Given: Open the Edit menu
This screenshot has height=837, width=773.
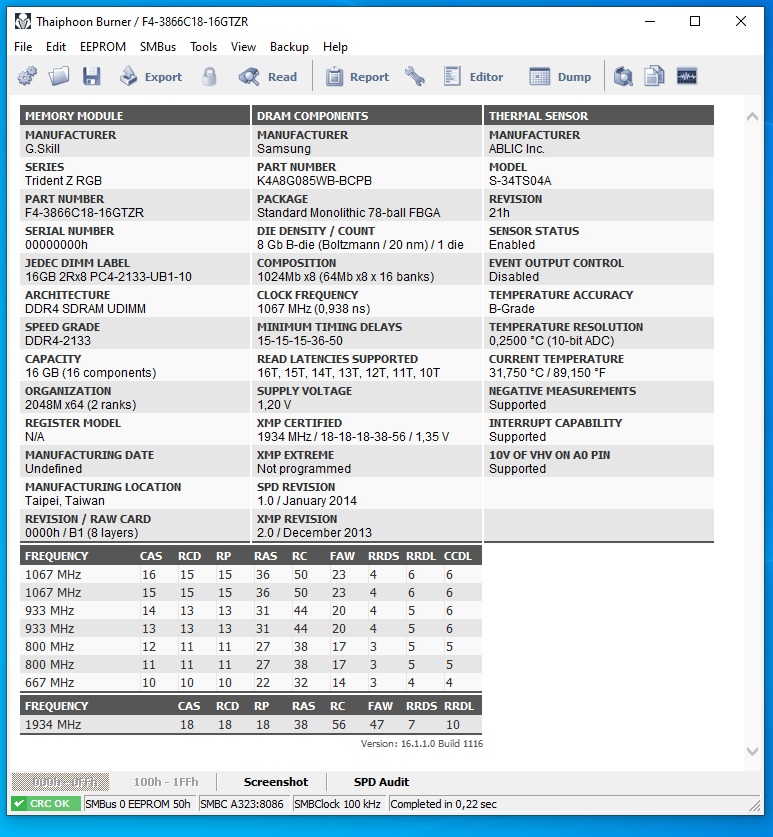Looking at the screenshot, I should coord(56,47).
